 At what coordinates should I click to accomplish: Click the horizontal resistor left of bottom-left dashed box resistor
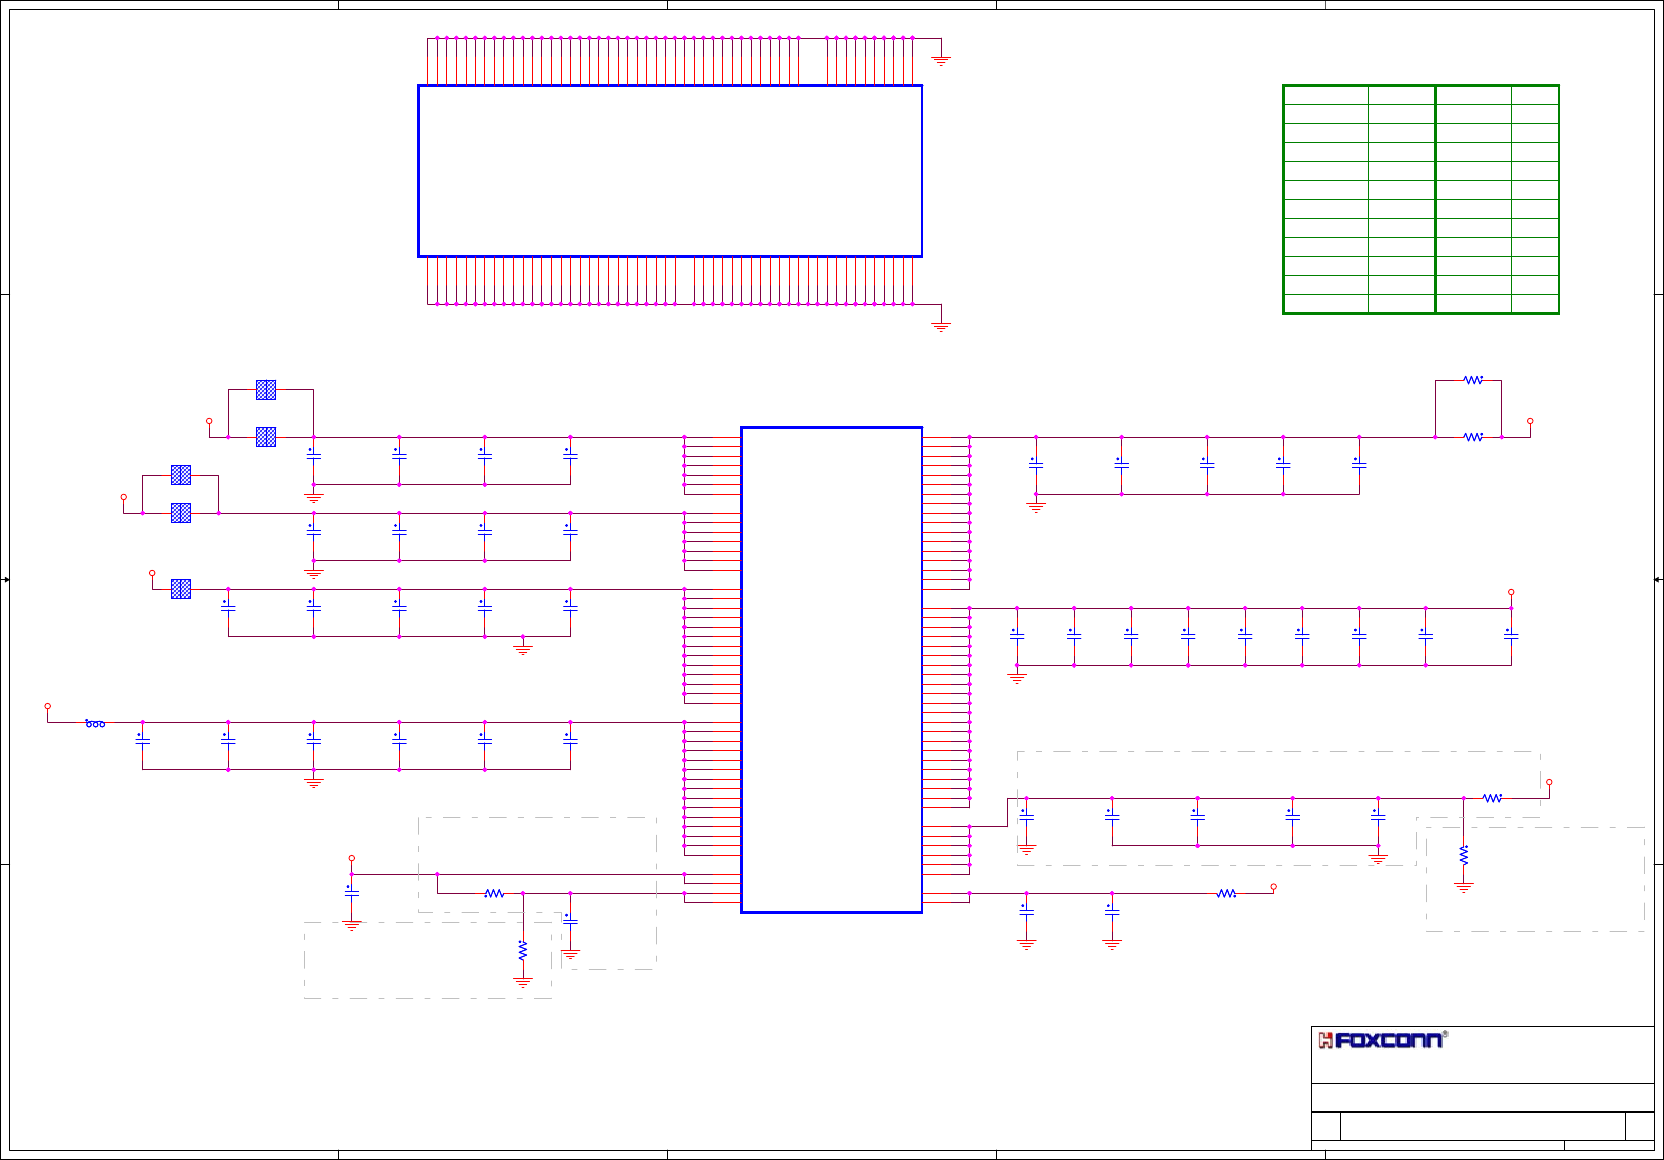(x=494, y=894)
